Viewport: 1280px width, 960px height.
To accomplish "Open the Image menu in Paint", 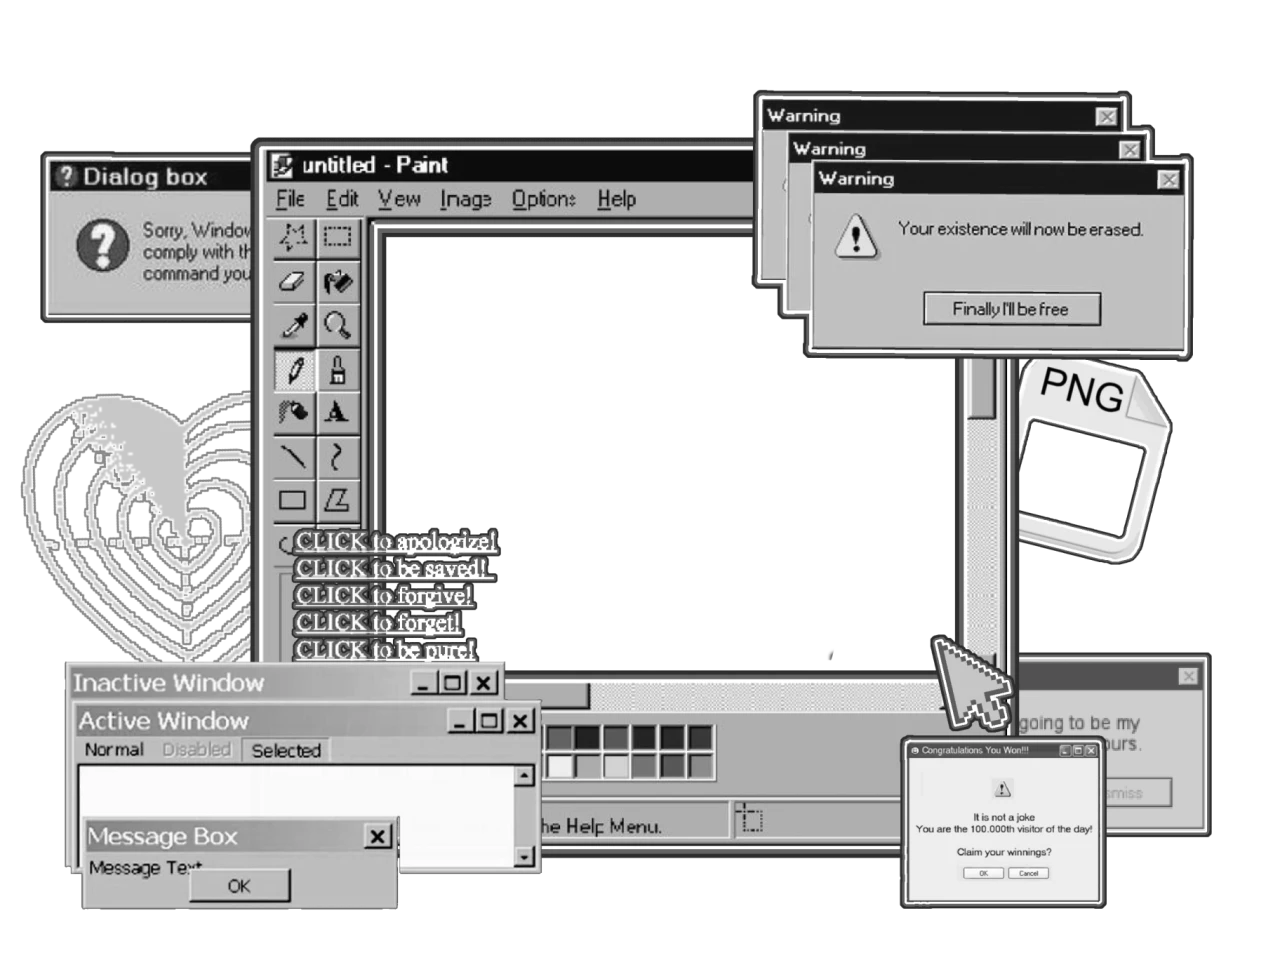I will 466,199.
